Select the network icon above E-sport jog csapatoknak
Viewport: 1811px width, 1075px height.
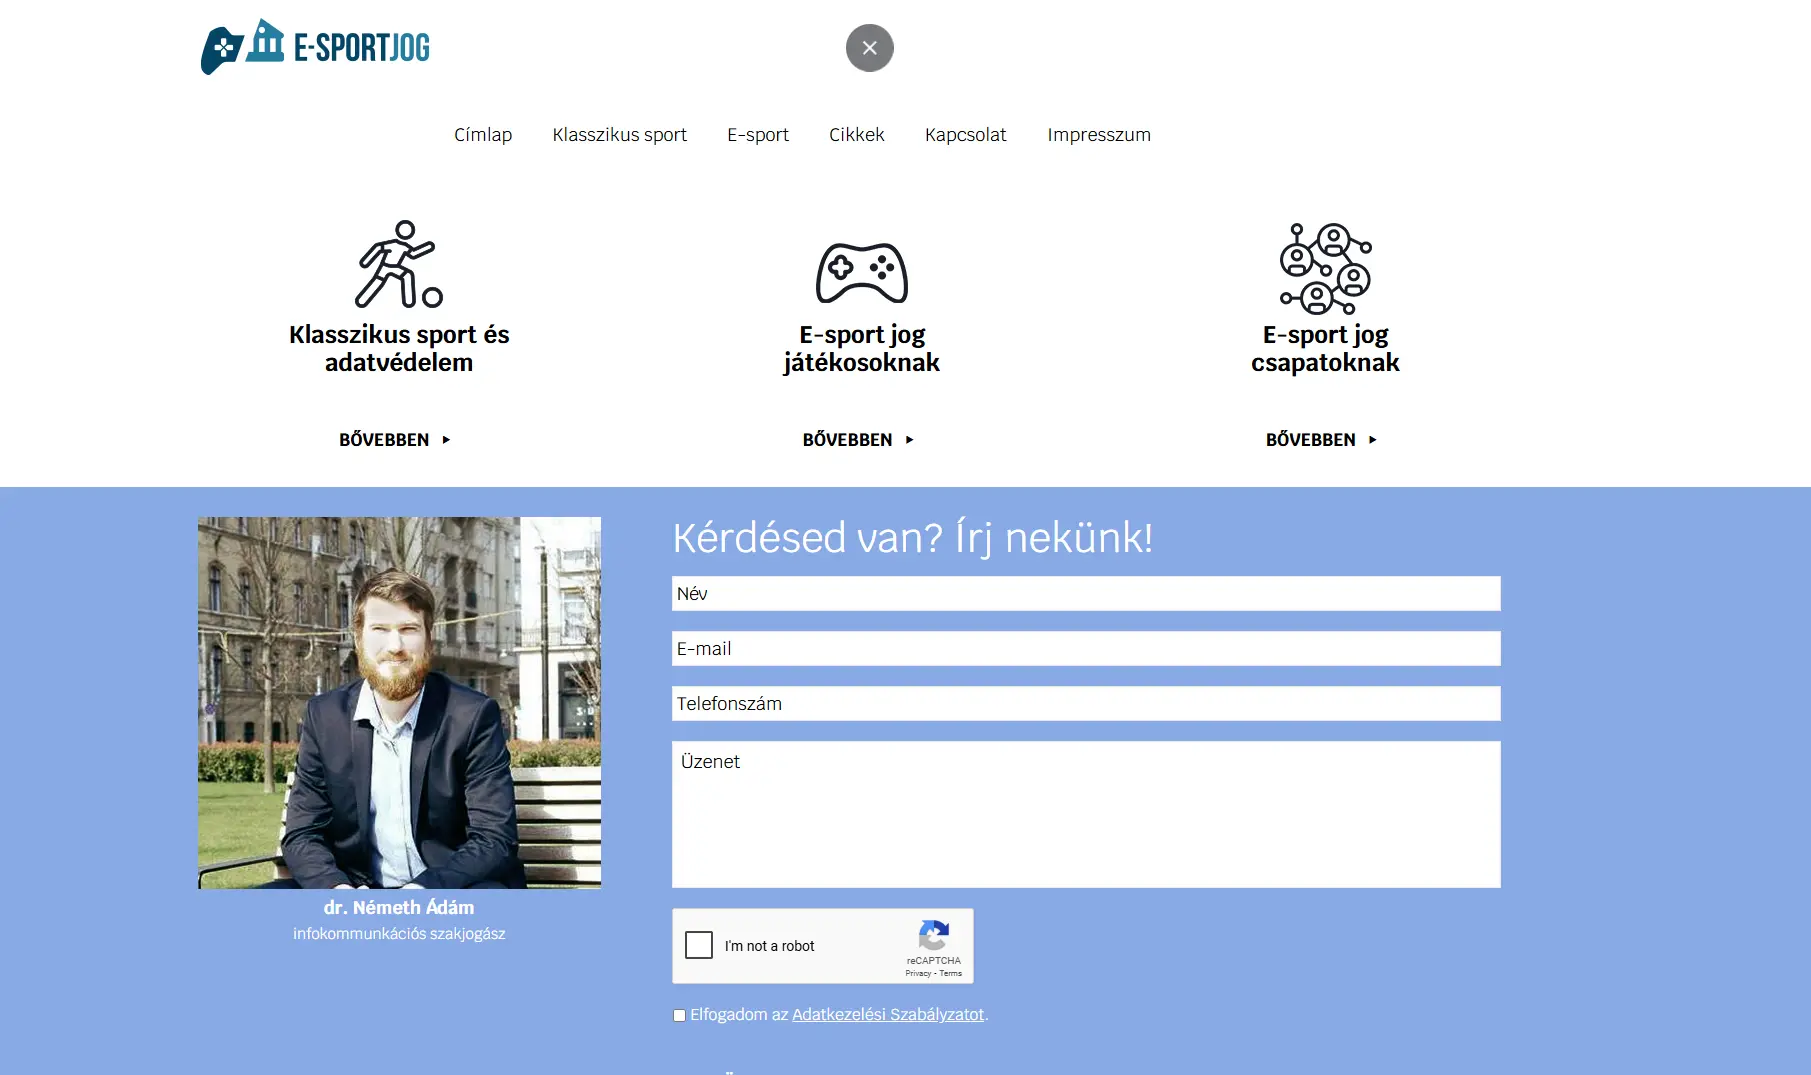1325,268
